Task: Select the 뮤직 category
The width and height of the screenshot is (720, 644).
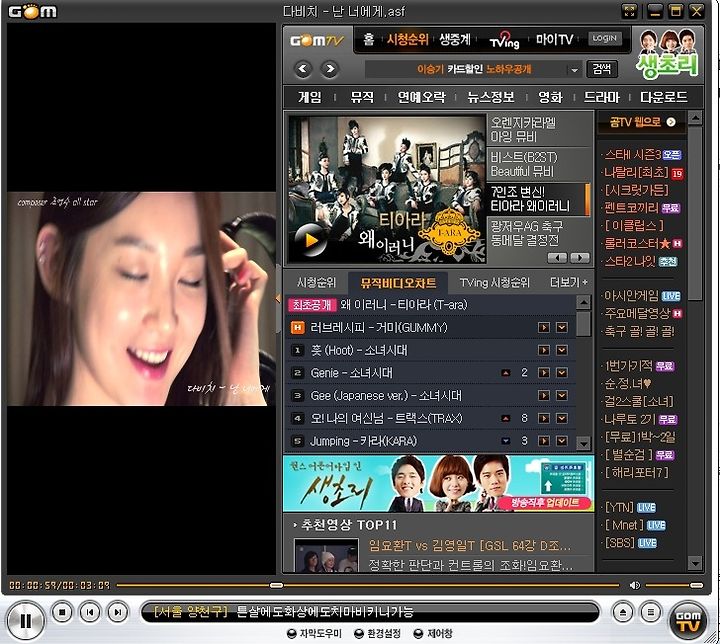Action: click(362, 97)
